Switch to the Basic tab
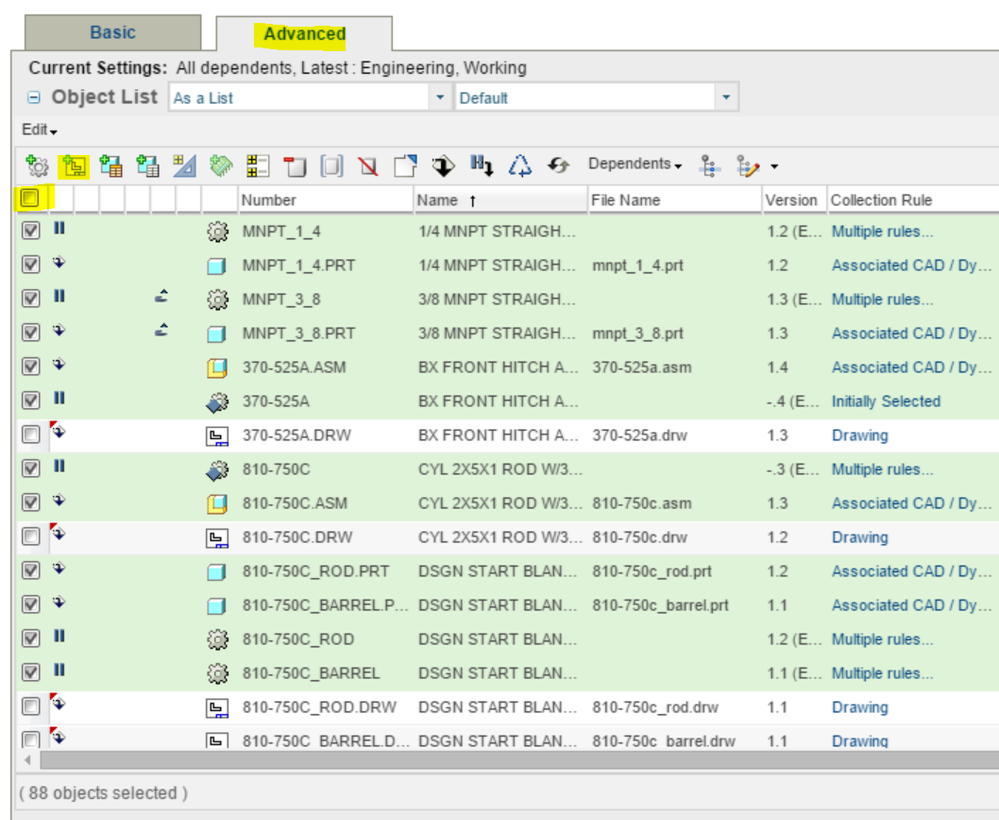The height and width of the screenshot is (820, 999). click(x=112, y=32)
